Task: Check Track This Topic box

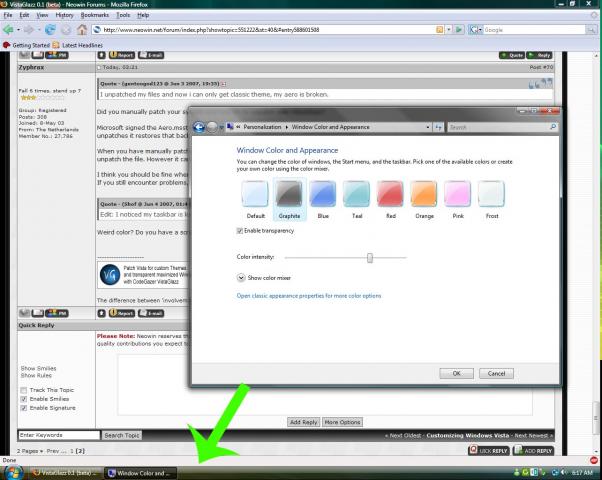Action: pyautogui.click(x=24, y=390)
